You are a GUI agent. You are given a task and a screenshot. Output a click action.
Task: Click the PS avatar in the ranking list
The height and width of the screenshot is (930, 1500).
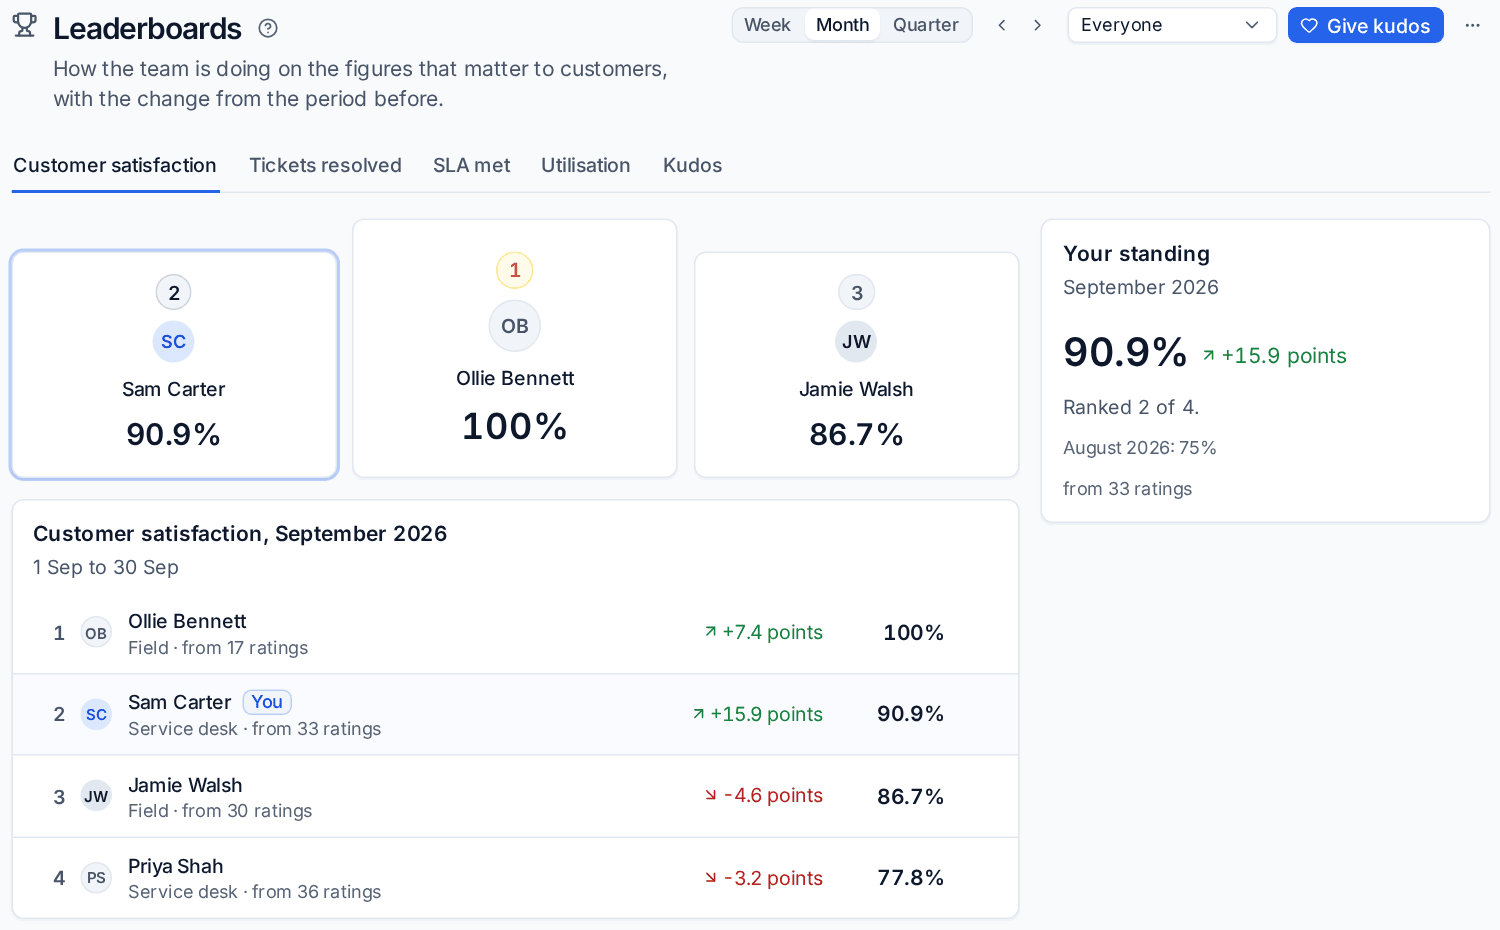click(x=96, y=877)
